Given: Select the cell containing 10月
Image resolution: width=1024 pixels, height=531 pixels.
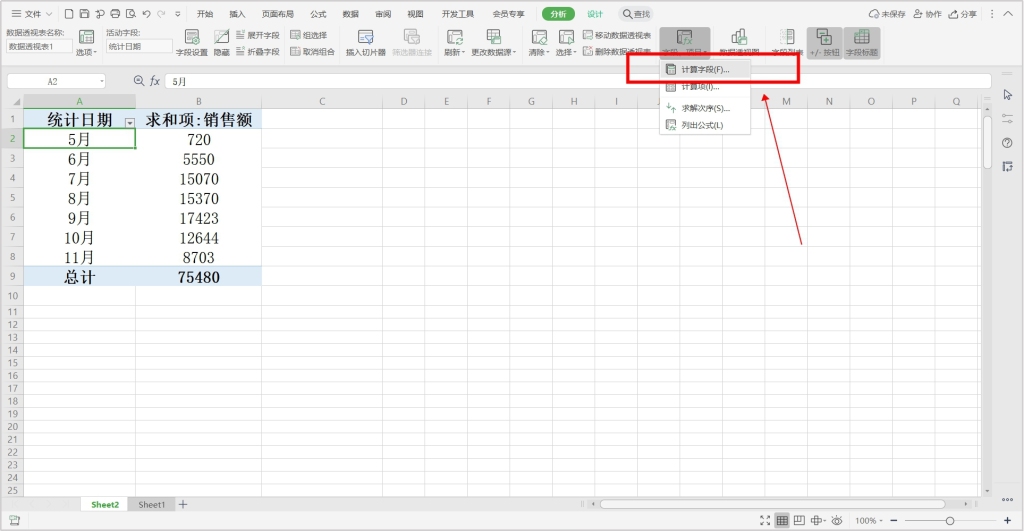Looking at the screenshot, I should tap(79, 238).
